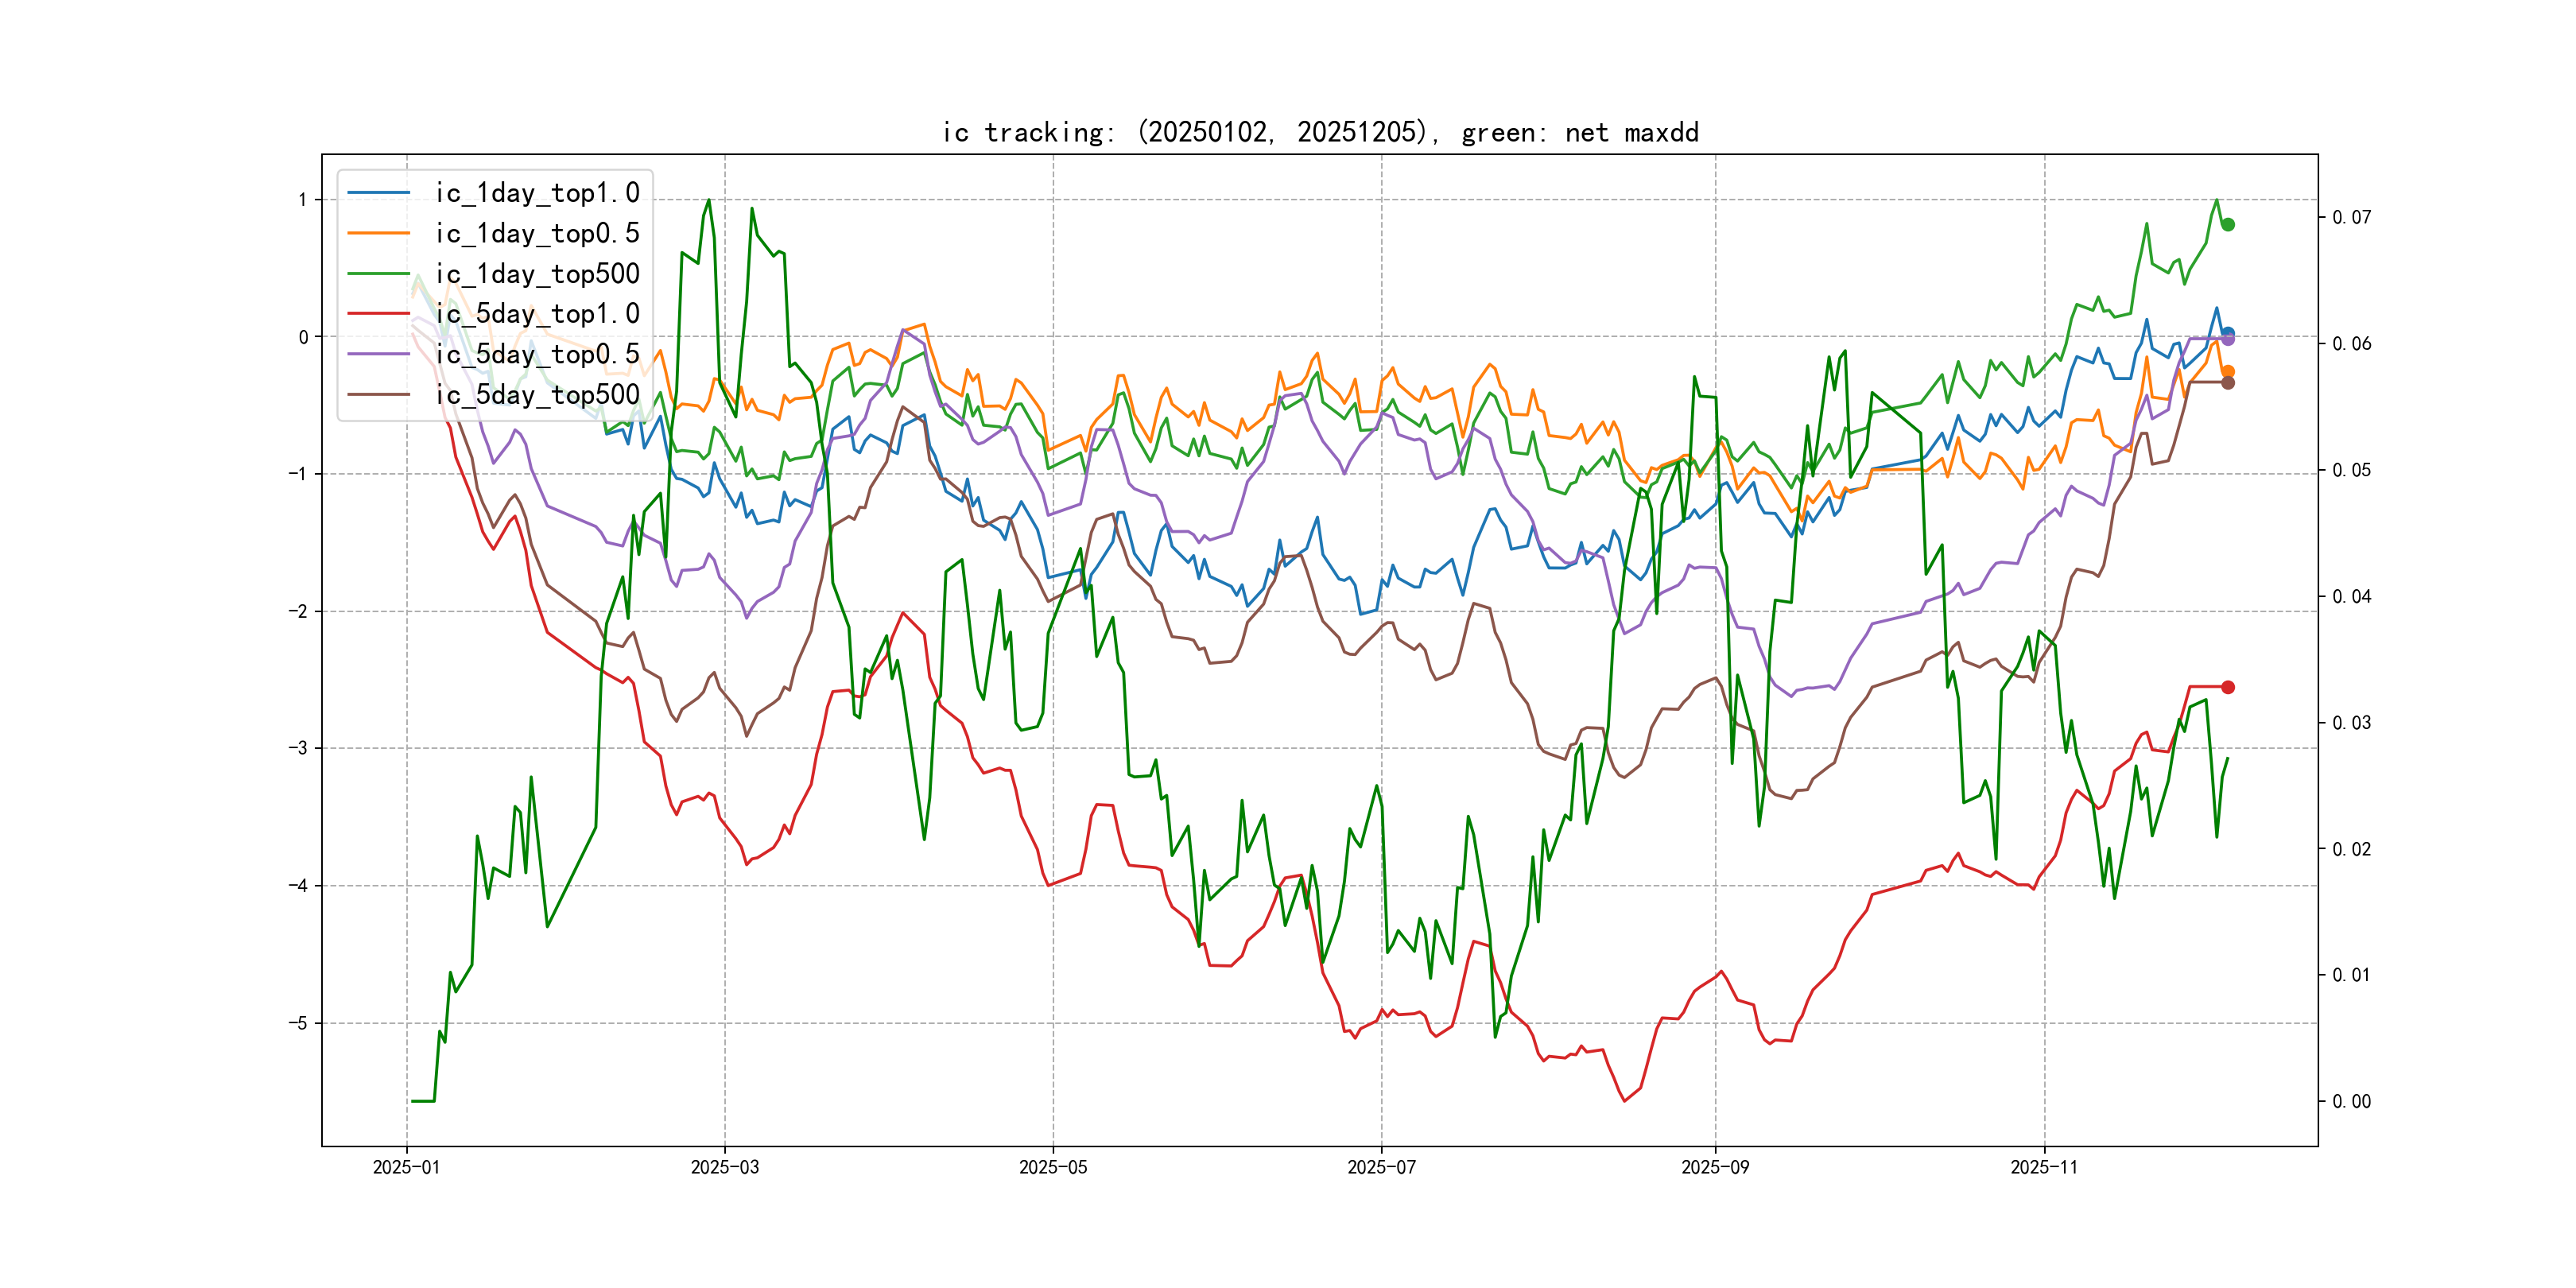Click the orange endpoint marker dot
2576x1288 pixels.
click(x=2228, y=371)
